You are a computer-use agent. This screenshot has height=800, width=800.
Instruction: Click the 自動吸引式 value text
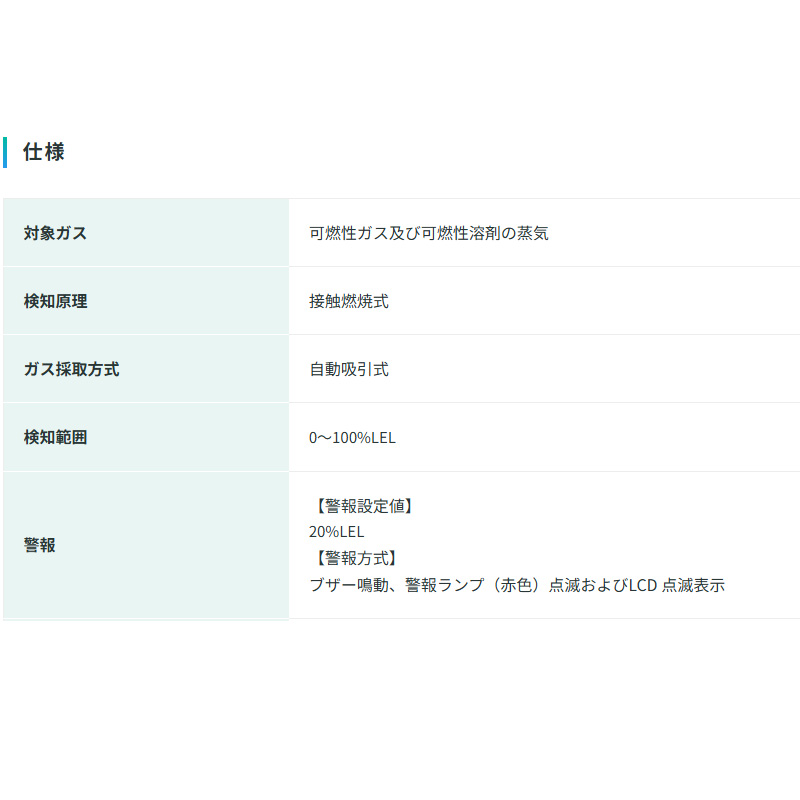click(349, 369)
